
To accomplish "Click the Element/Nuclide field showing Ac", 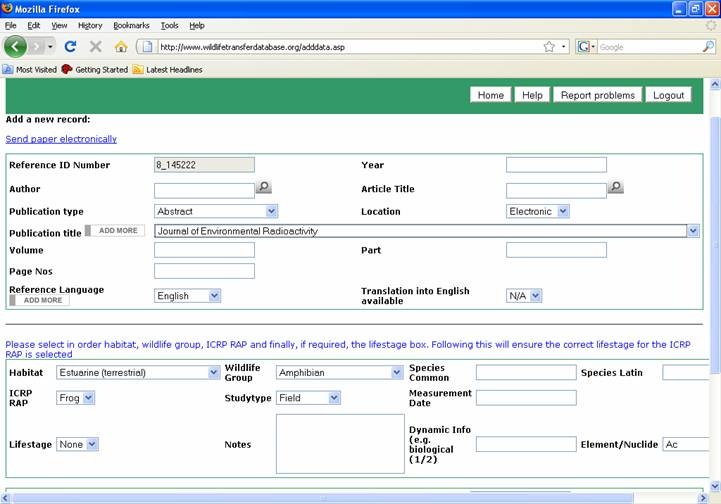I will pos(686,444).
